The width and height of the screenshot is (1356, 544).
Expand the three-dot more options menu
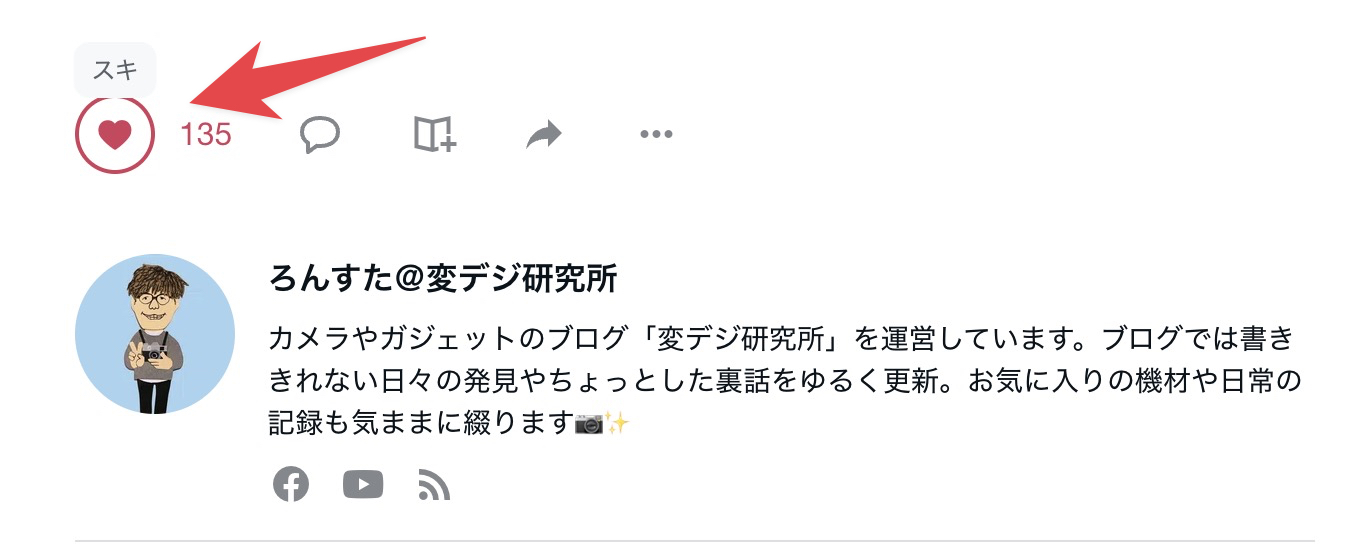click(x=656, y=134)
